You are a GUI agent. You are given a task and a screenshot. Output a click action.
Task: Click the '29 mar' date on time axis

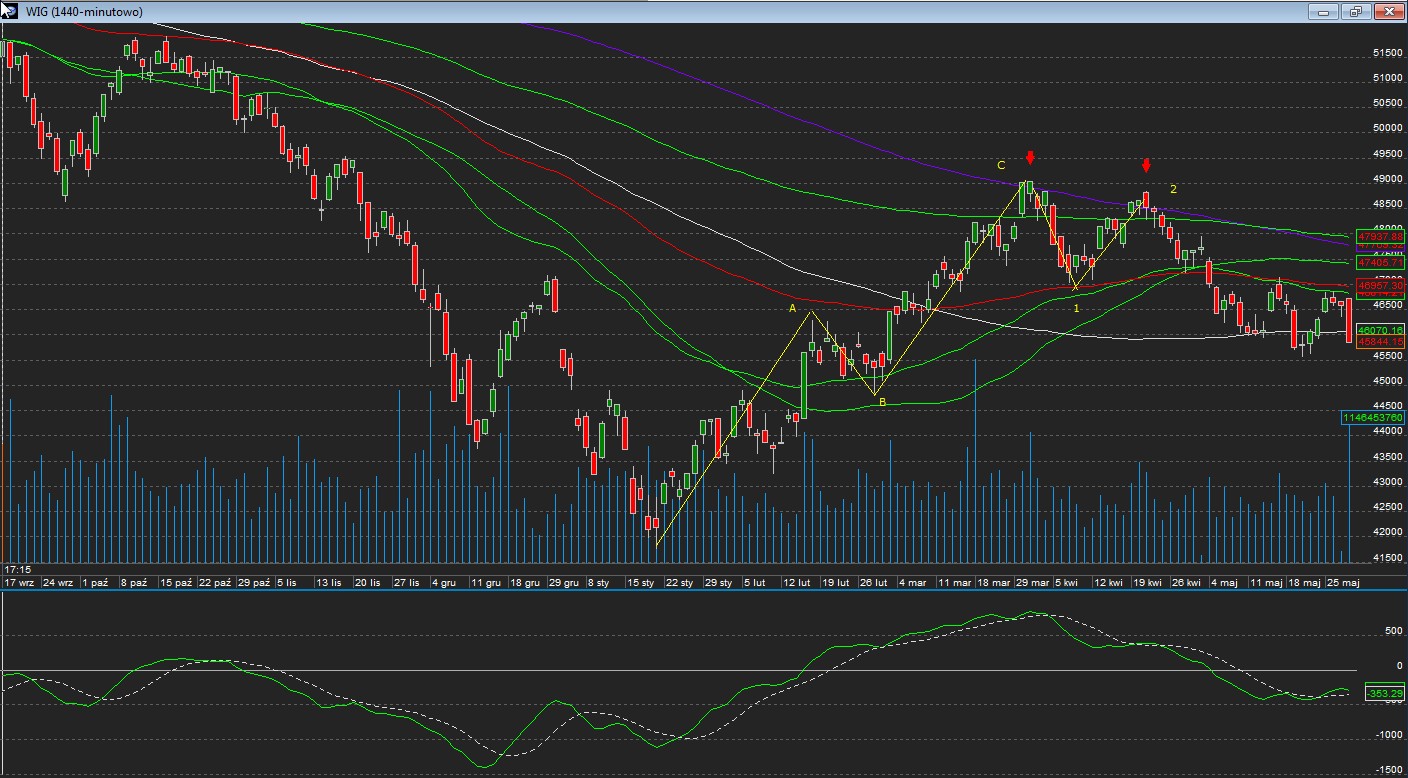coord(1033,582)
